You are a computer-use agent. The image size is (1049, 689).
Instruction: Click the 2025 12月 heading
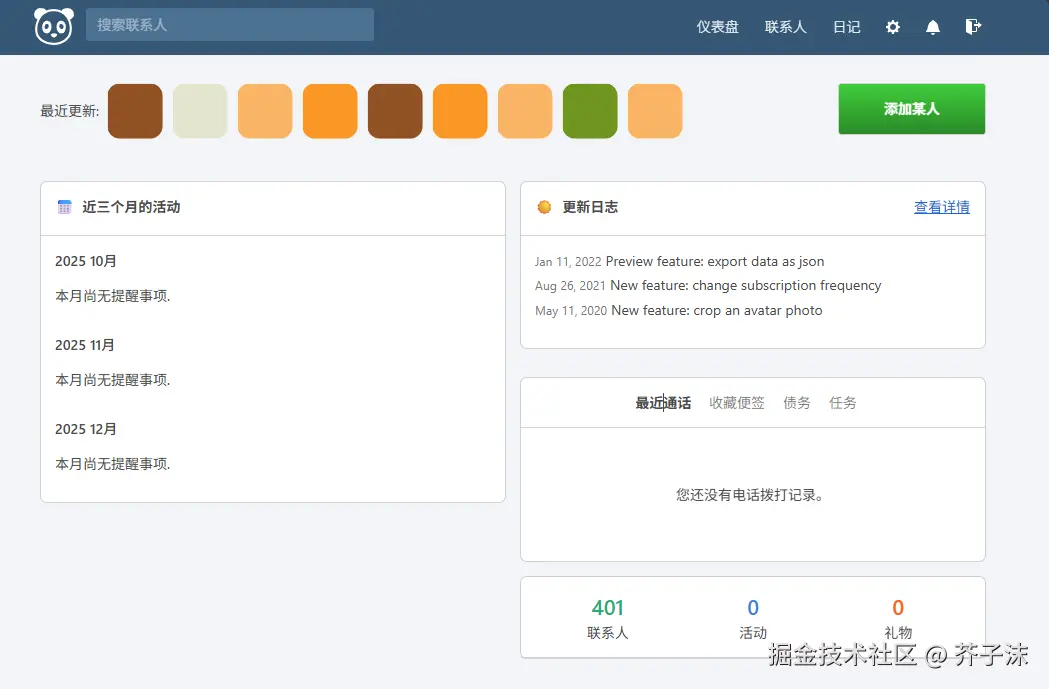(x=86, y=429)
